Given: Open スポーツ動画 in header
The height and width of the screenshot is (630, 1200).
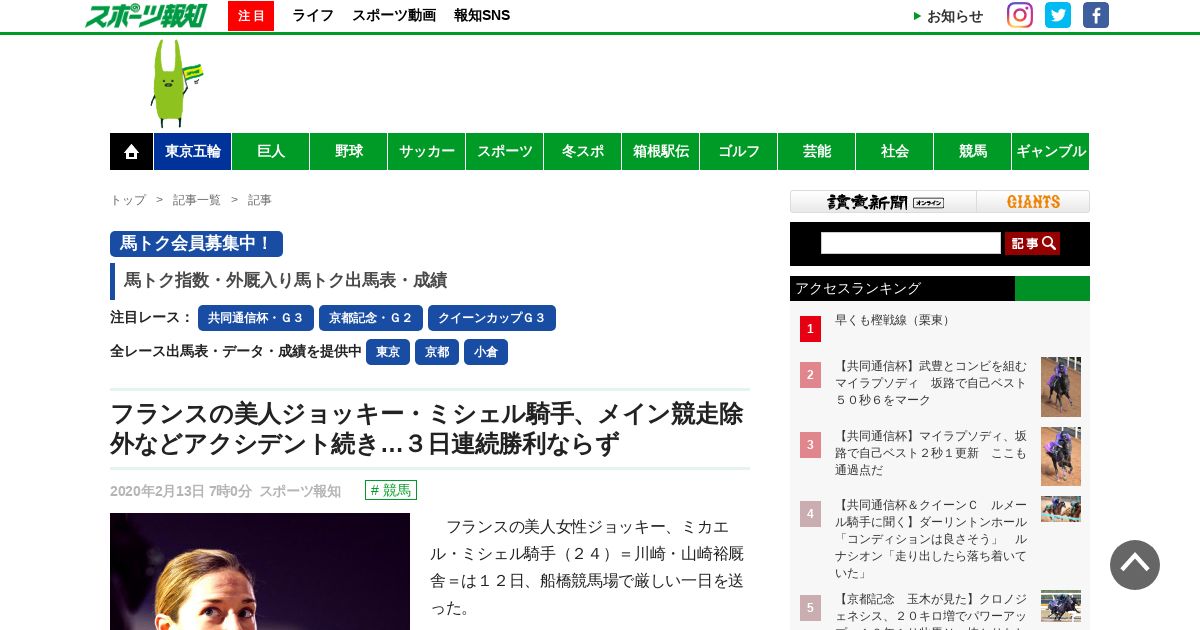Looking at the screenshot, I should tap(394, 15).
